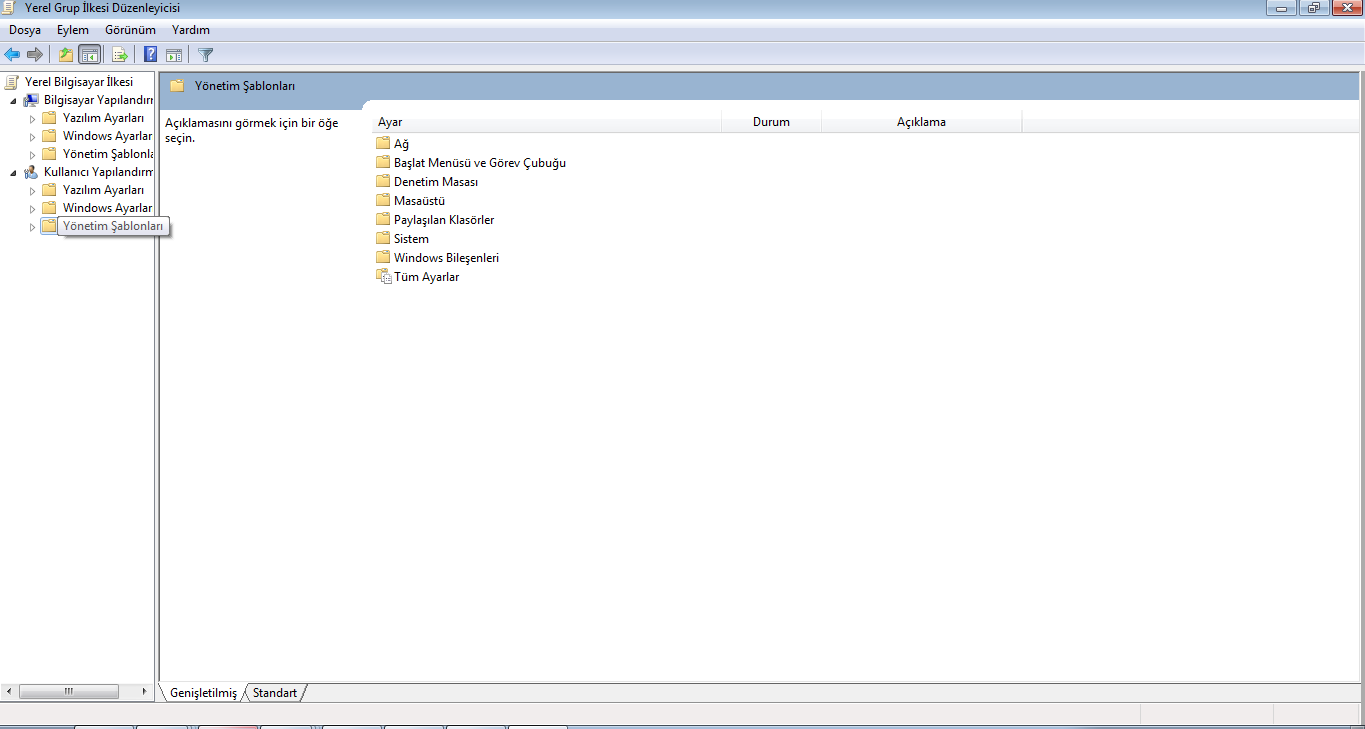Image resolution: width=1365 pixels, height=729 pixels.
Task: Click the tree pane horizontal scrollbar thumb
Action: [x=69, y=691]
